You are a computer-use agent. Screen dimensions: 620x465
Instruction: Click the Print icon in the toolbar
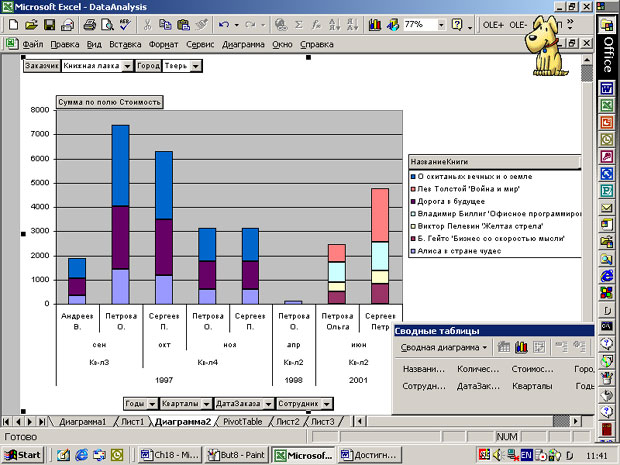point(87,24)
